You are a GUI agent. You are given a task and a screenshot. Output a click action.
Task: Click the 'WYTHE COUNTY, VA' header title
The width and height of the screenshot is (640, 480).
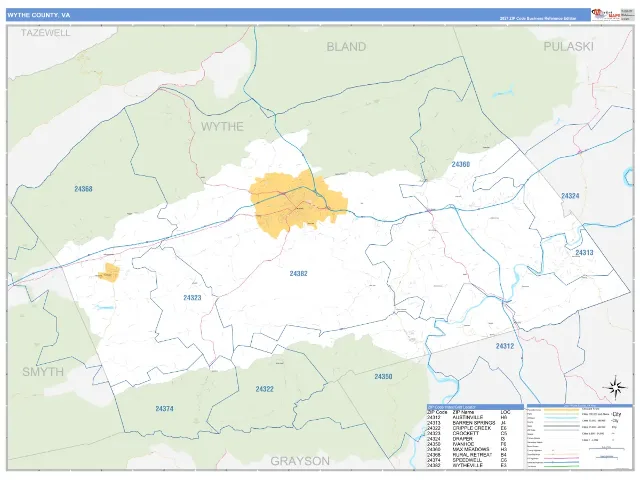[38, 15]
